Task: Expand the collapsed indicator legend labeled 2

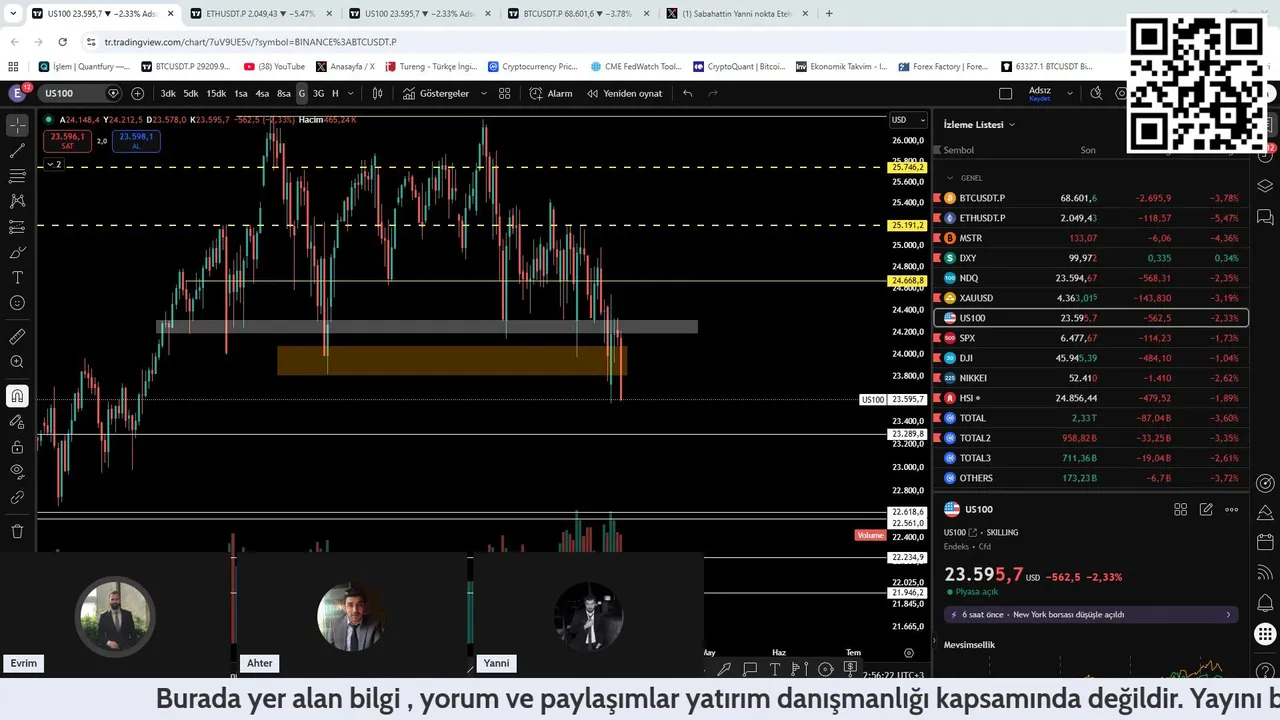Action: tap(53, 164)
